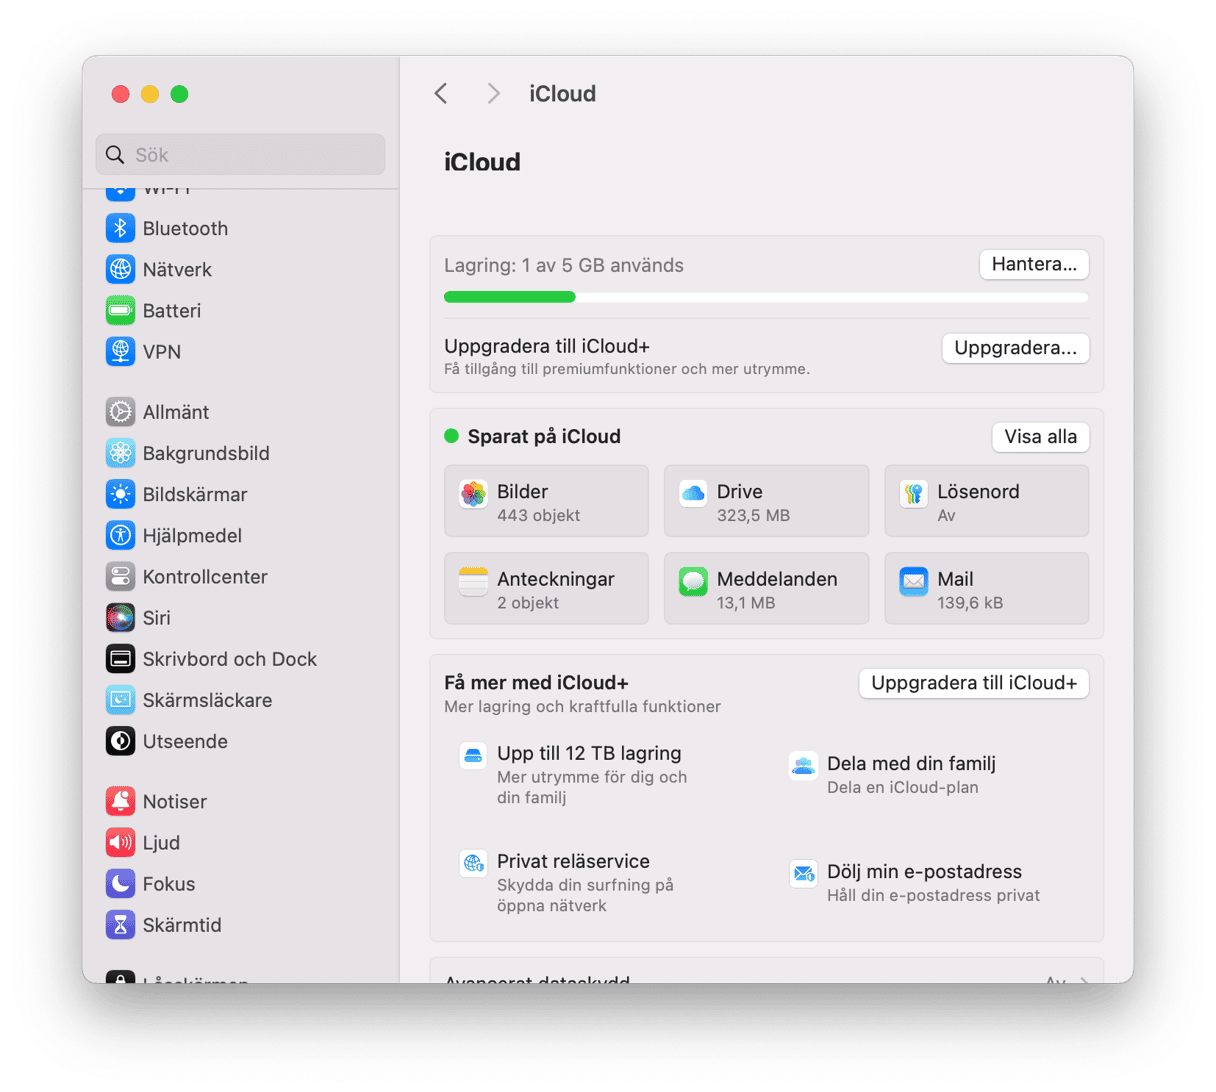
Task: Select the Siri icon in sidebar
Action: (x=120, y=617)
